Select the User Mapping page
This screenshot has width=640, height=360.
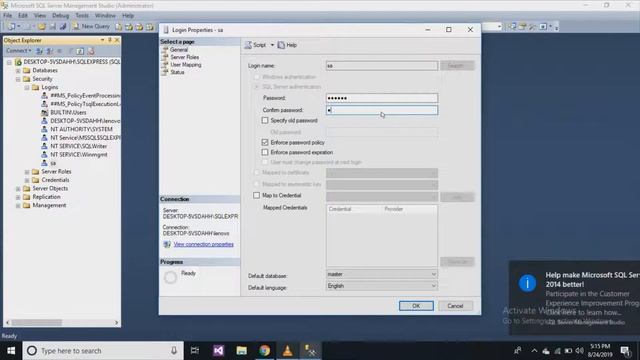point(185,64)
